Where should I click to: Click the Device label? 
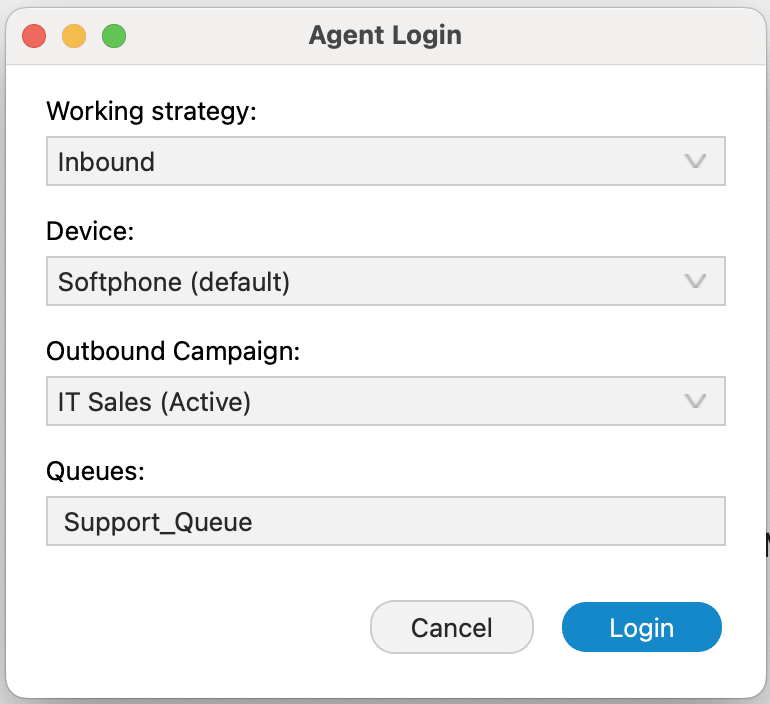click(x=90, y=231)
